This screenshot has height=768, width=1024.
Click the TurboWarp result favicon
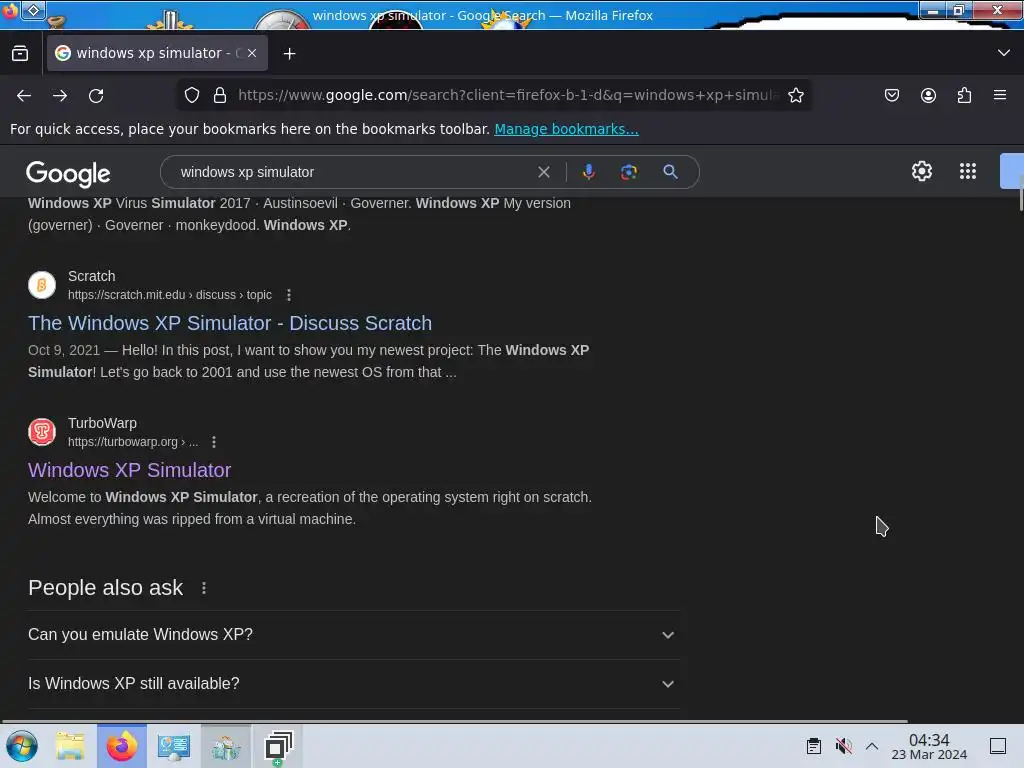(x=42, y=432)
